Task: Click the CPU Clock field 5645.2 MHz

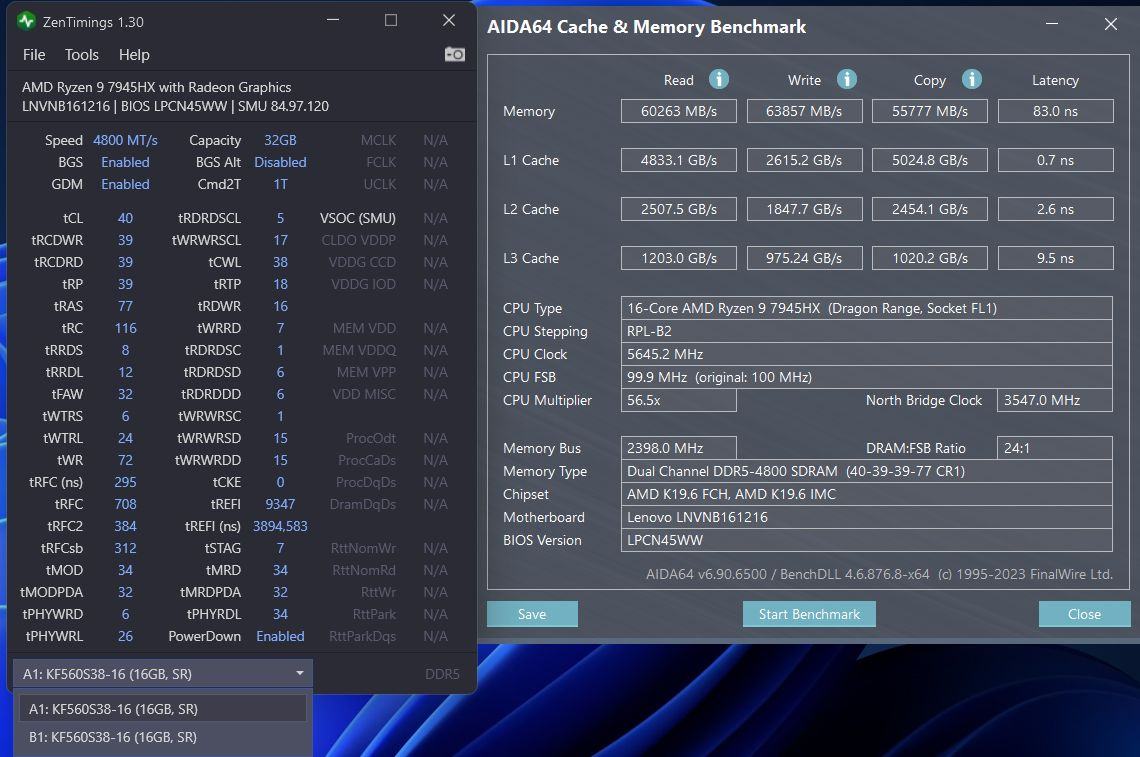Action: point(867,354)
